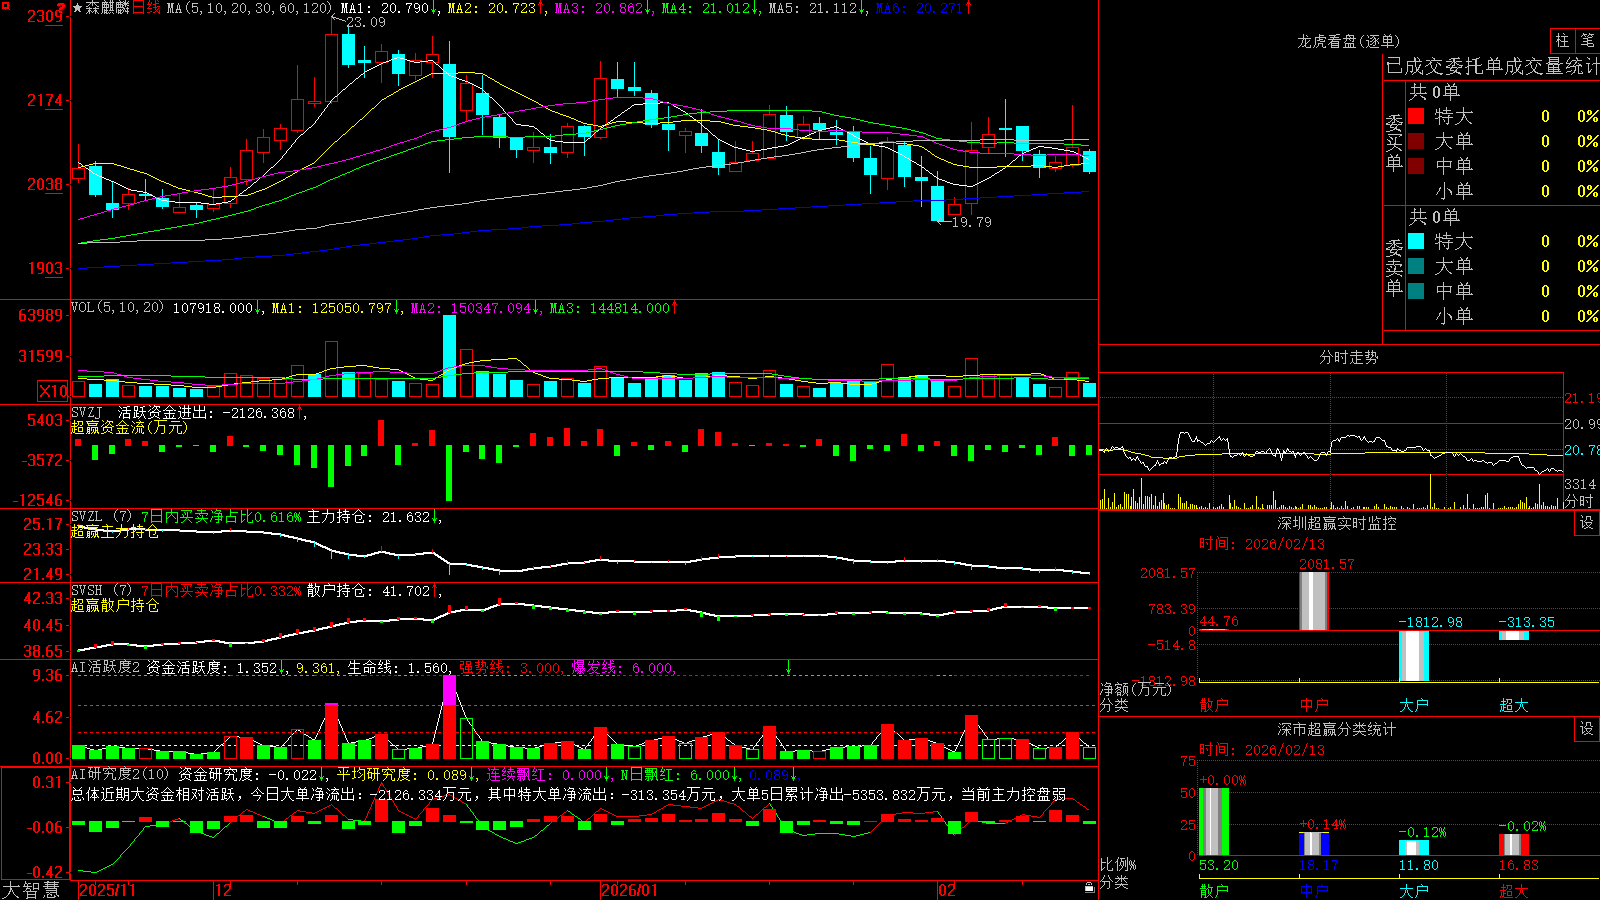
Task: Click the star icon before 森麒麟
Action: click(77, 8)
